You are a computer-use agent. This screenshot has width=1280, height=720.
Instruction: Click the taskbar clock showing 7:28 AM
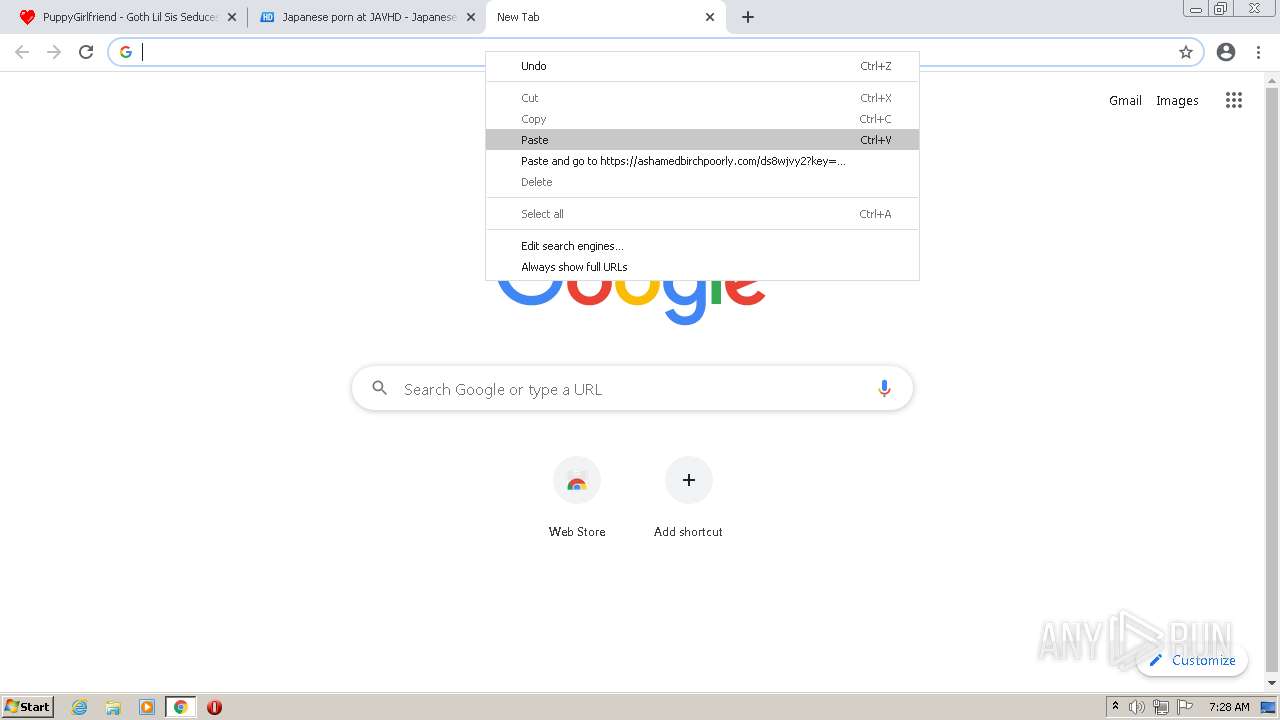pyautogui.click(x=1229, y=707)
